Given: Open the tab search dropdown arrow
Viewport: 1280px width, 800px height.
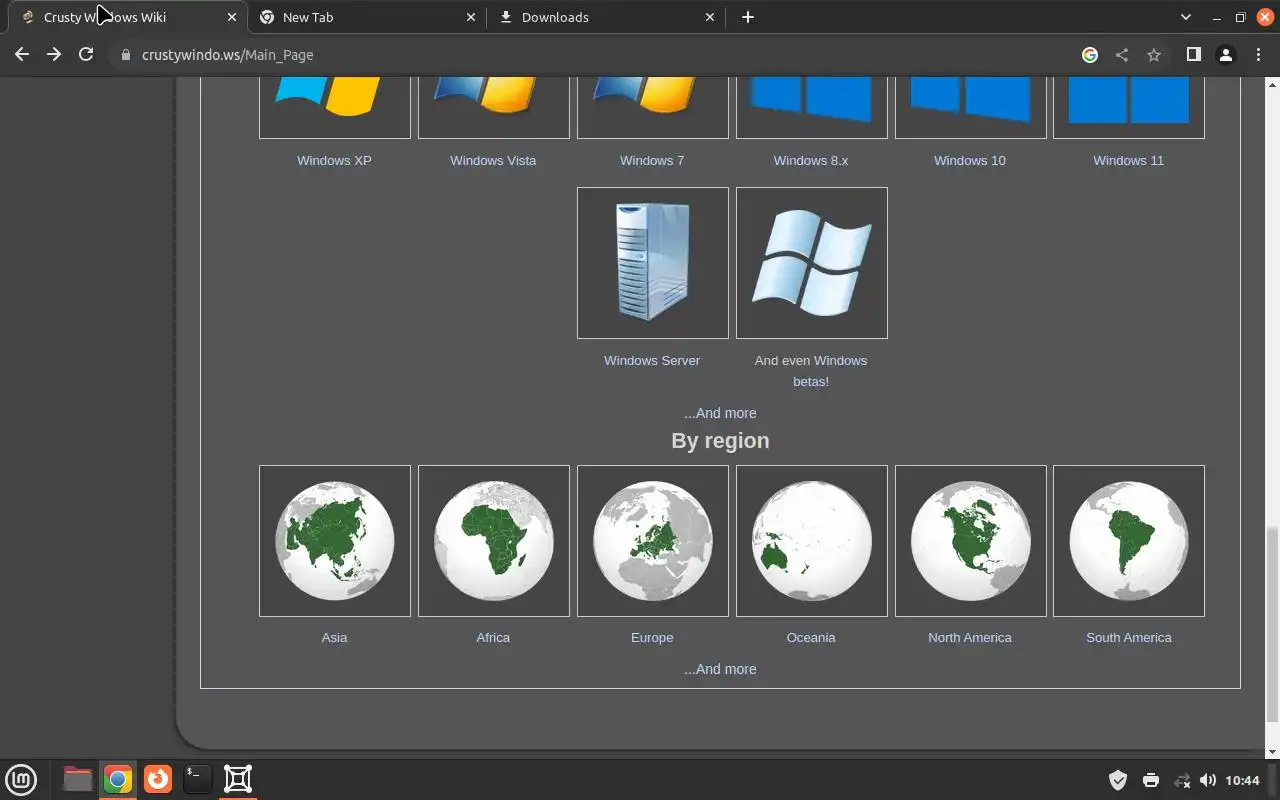Looking at the screenshot, I should pyautogui.click(x=1186, y=17).
